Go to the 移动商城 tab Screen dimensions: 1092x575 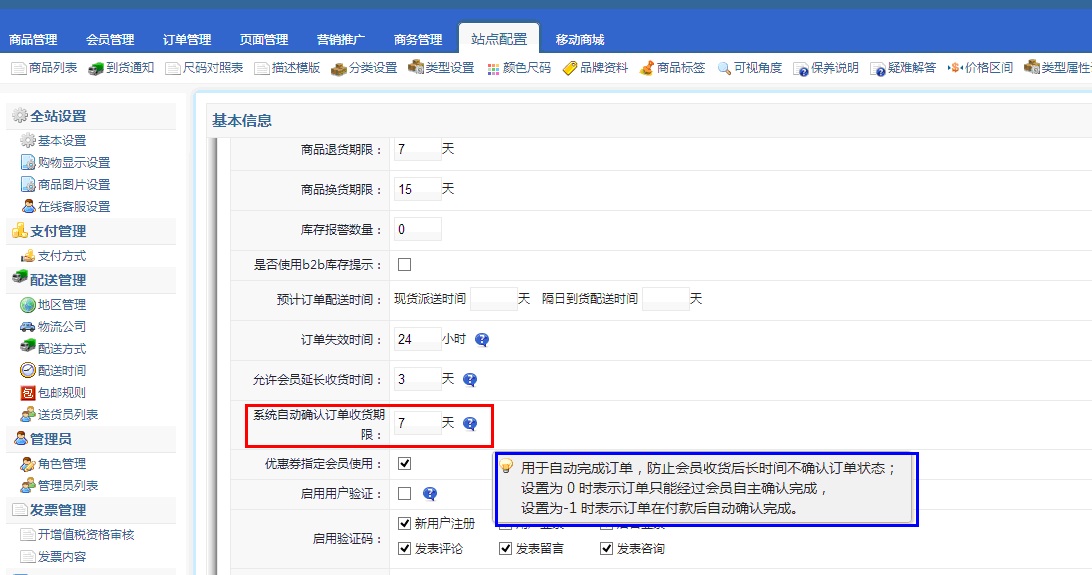click(579, 40)
